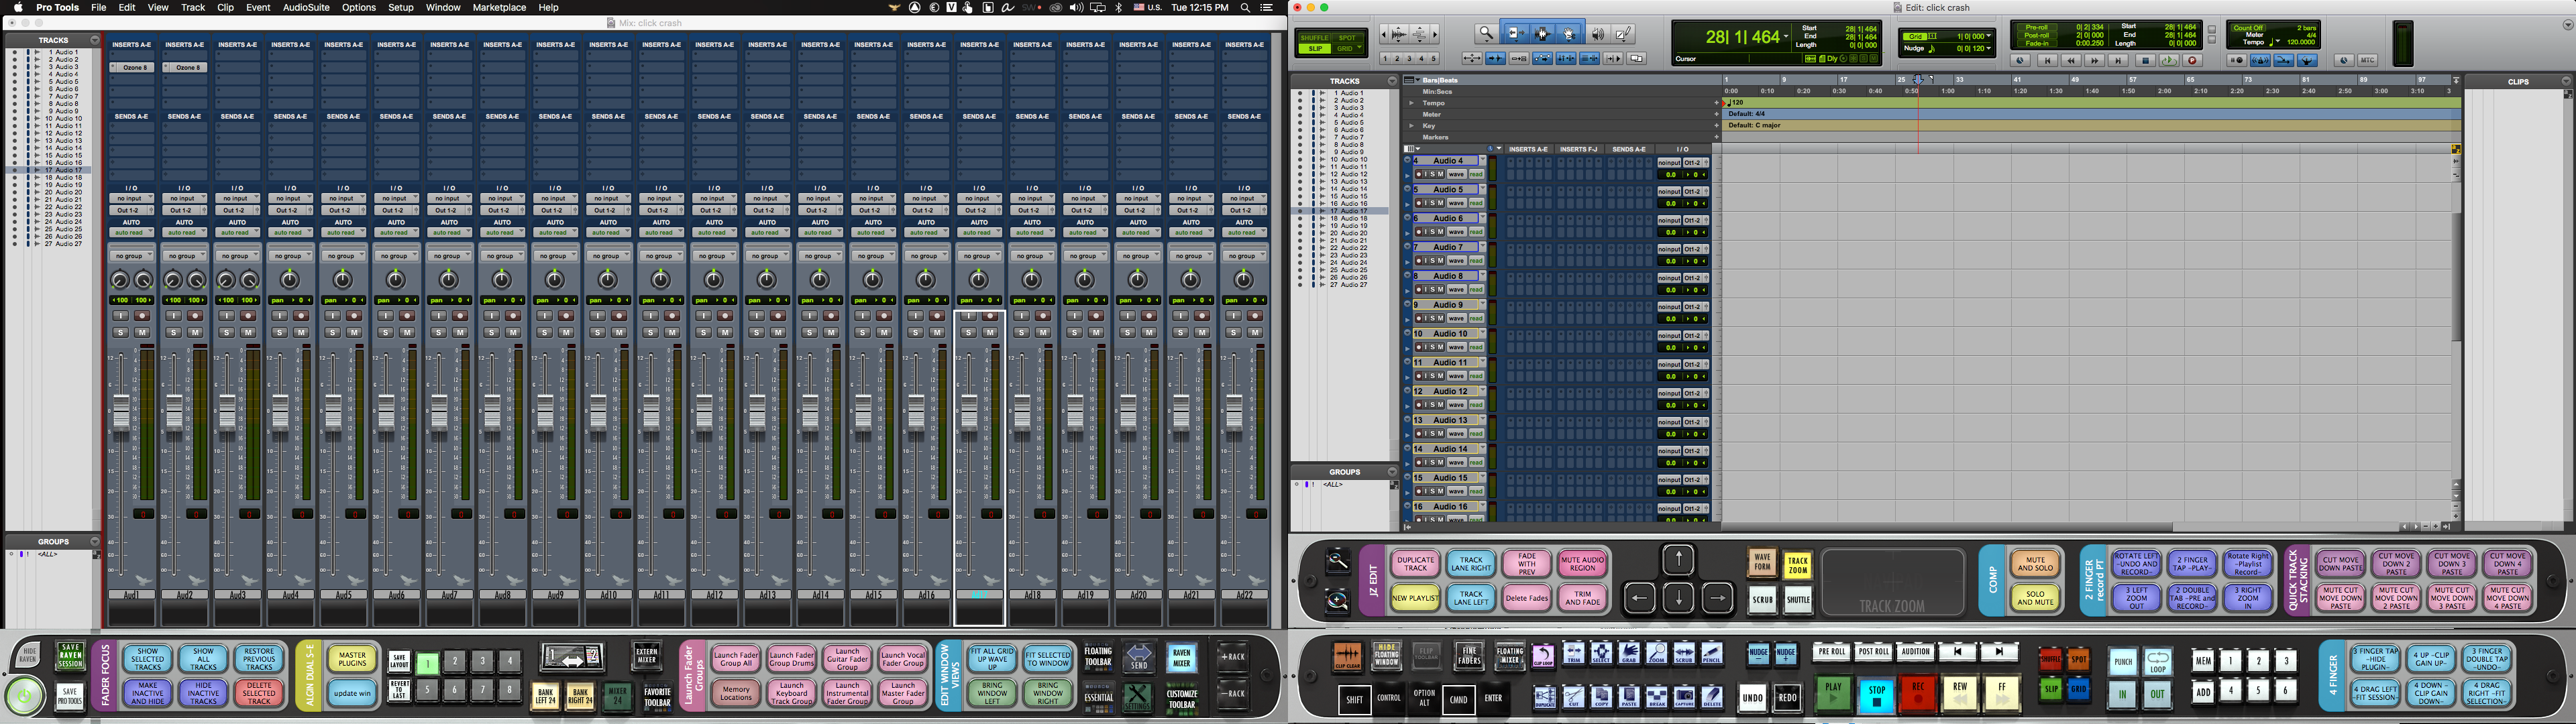The width and height of the screenshot is (2576, 724).
Task: Open the Raven Settings tools icon
Action: pyautogui.click(x=1137, y=696)
